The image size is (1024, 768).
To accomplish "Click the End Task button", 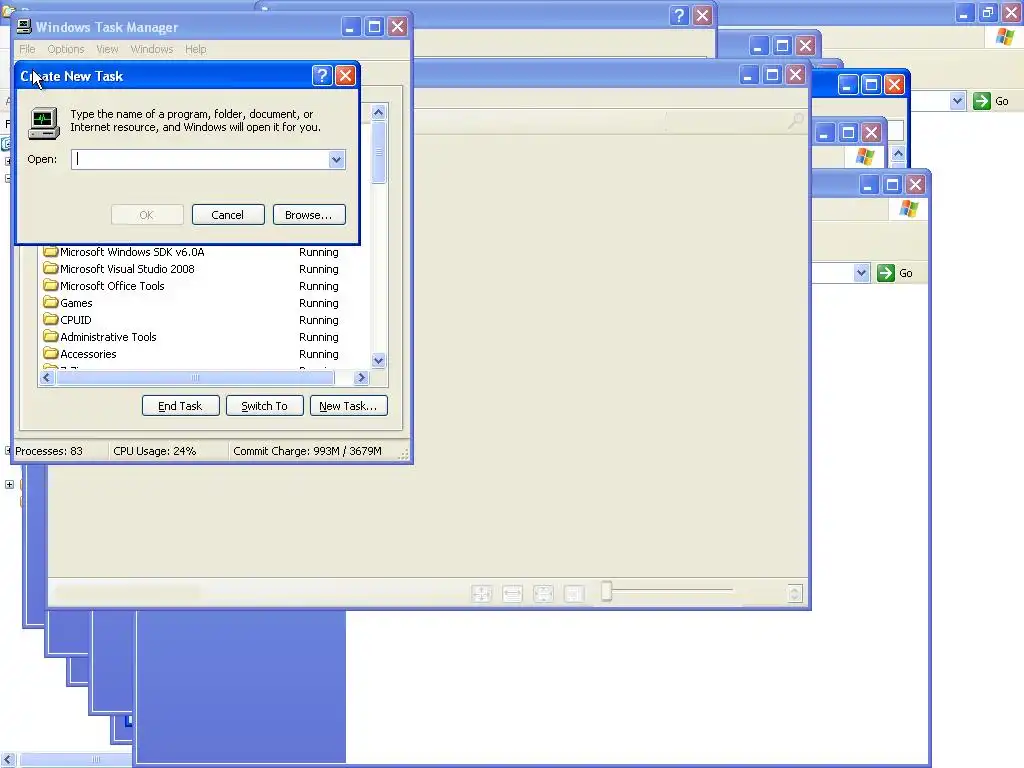I will (180, 406).
